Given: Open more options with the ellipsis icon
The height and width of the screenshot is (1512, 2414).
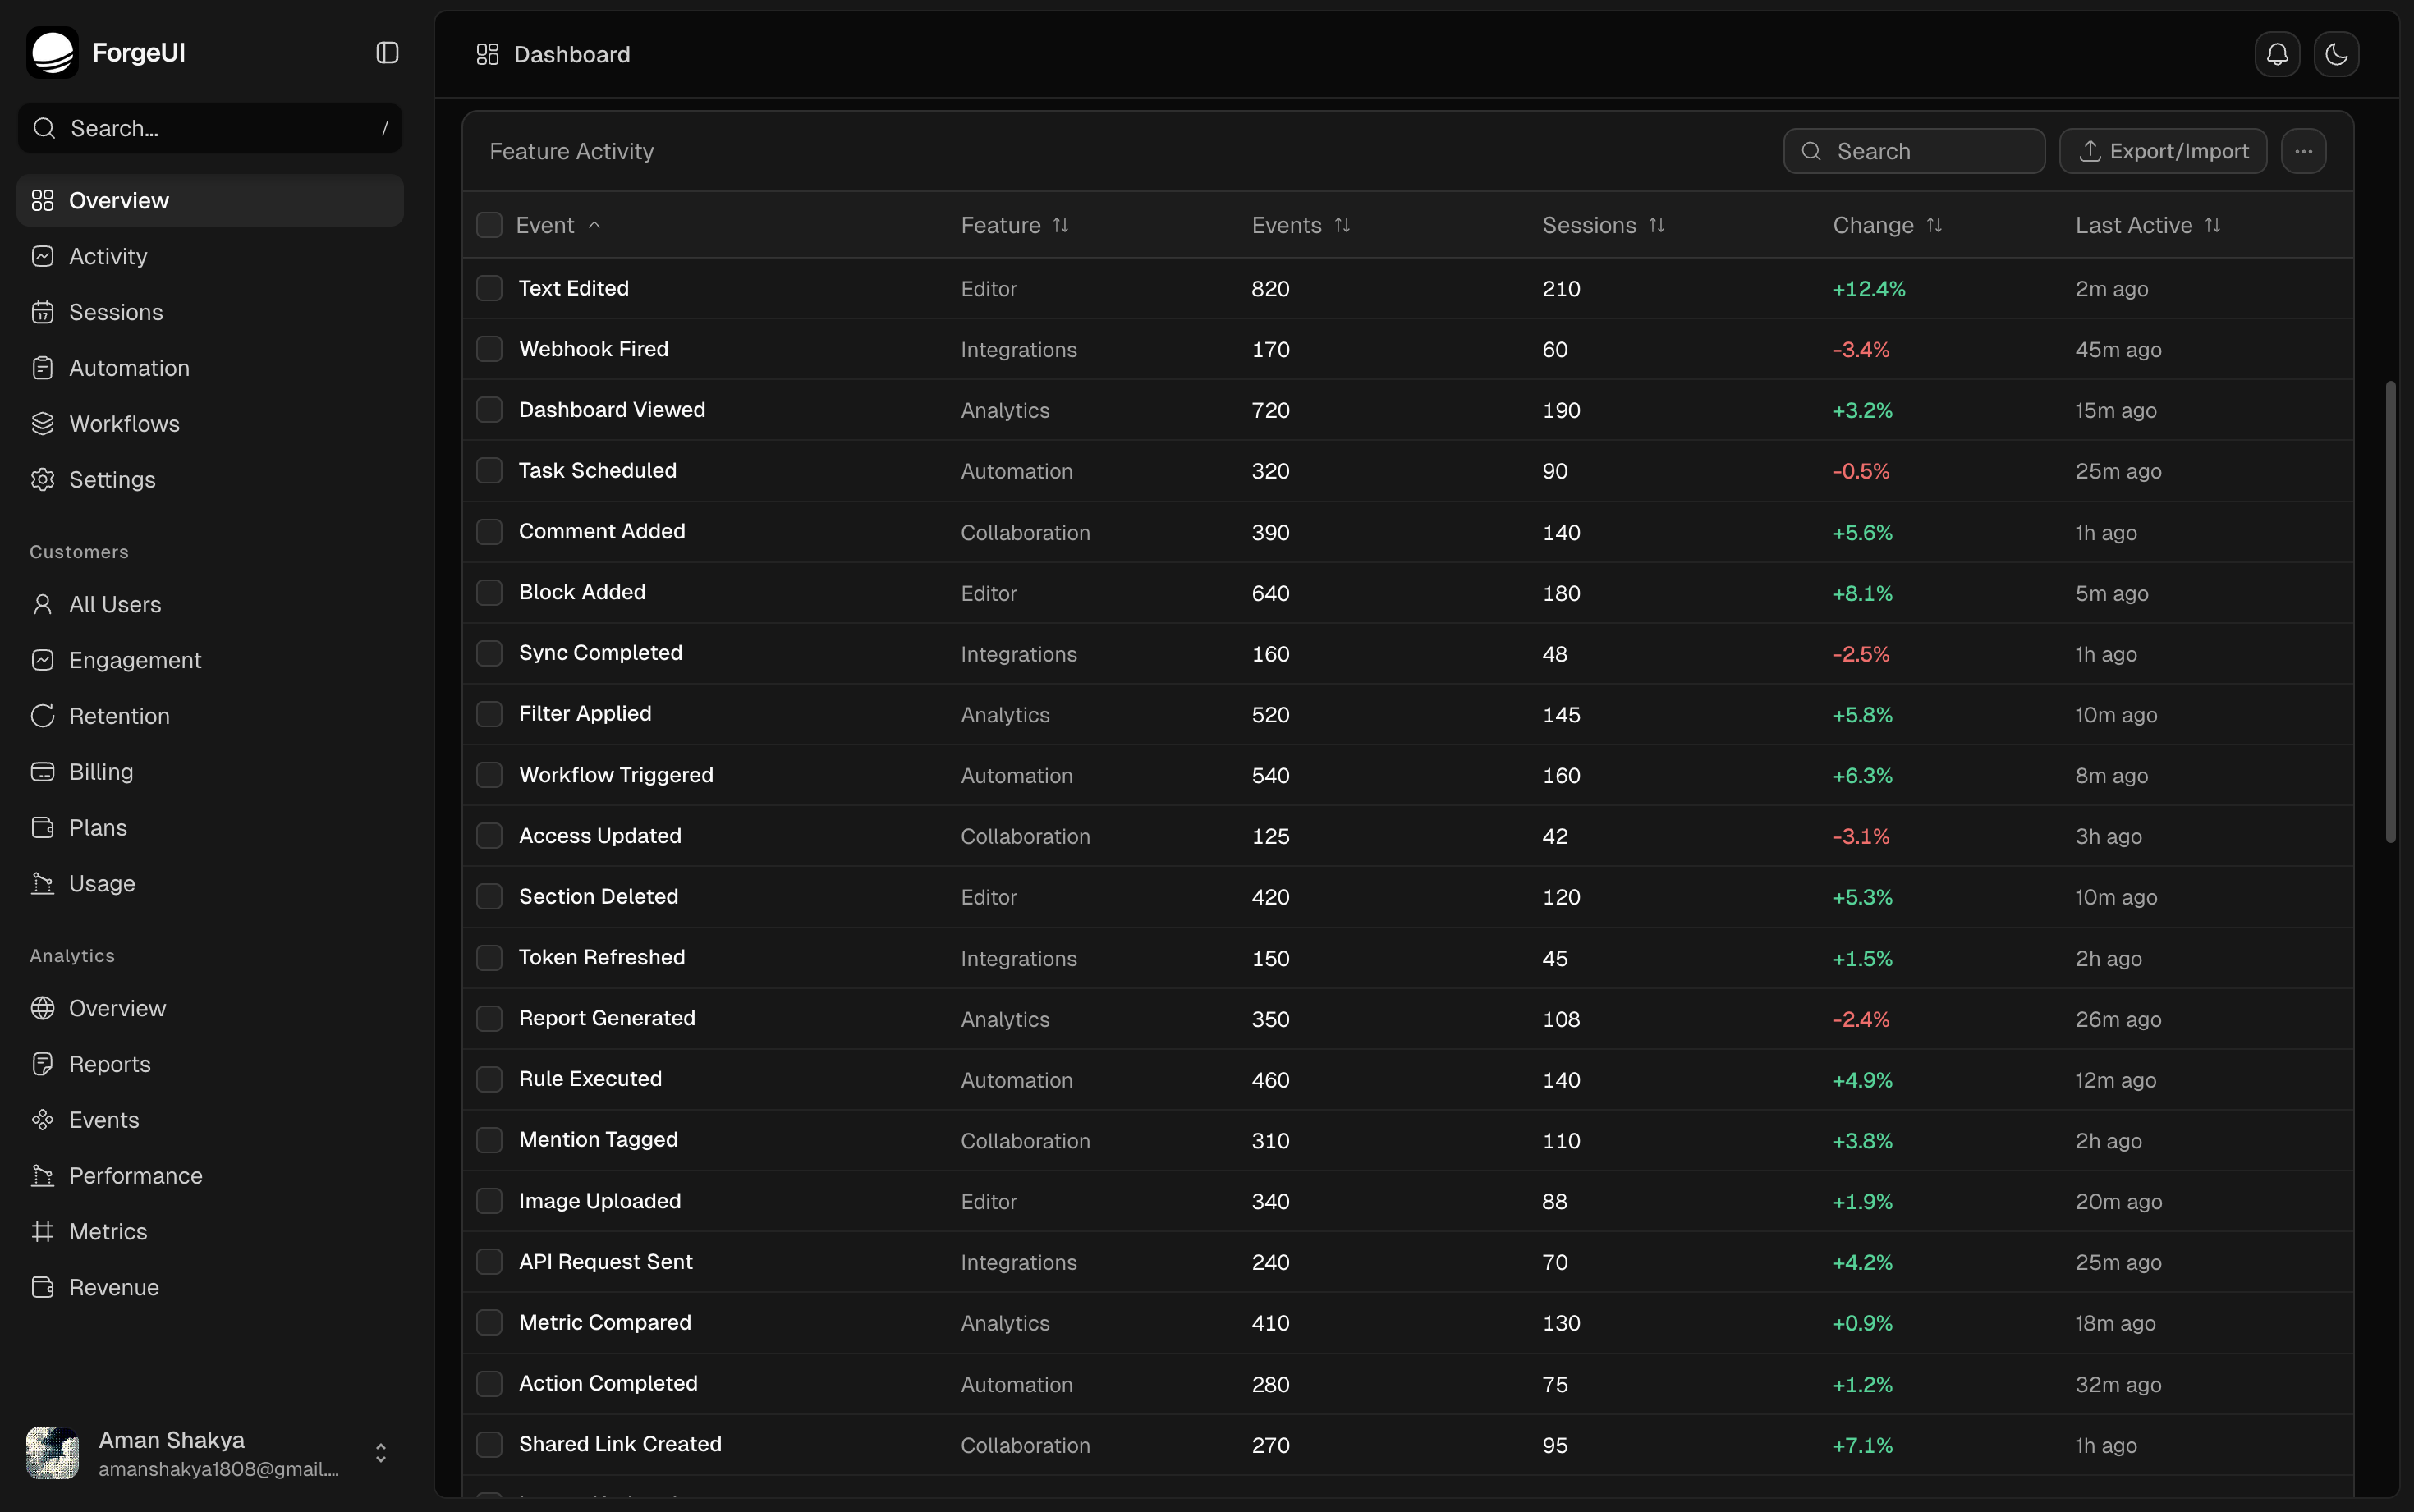Looking at the screenshot, I should tap(2304, 150).
